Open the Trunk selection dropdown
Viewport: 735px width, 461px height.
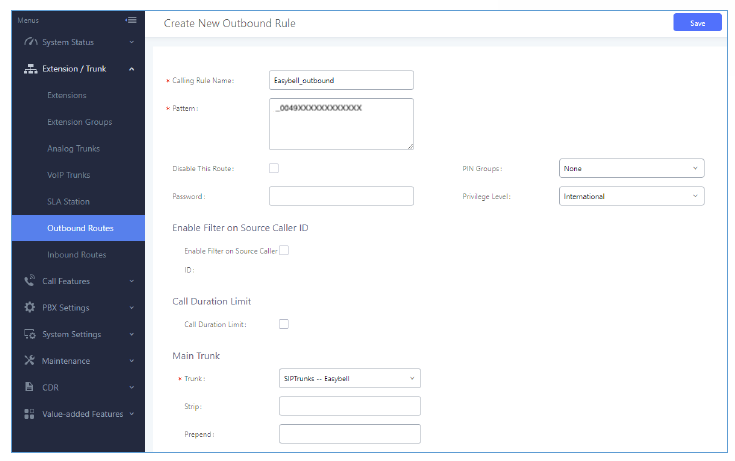pos(349,378)
